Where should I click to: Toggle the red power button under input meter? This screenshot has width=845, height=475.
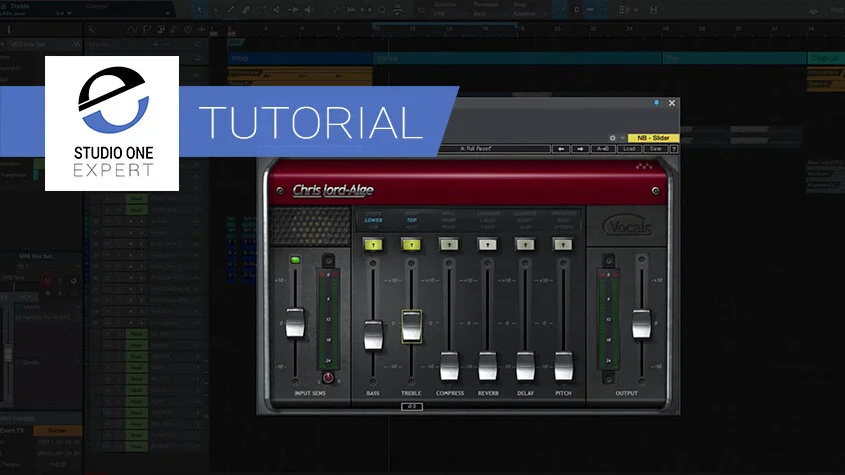click(328, 377)
